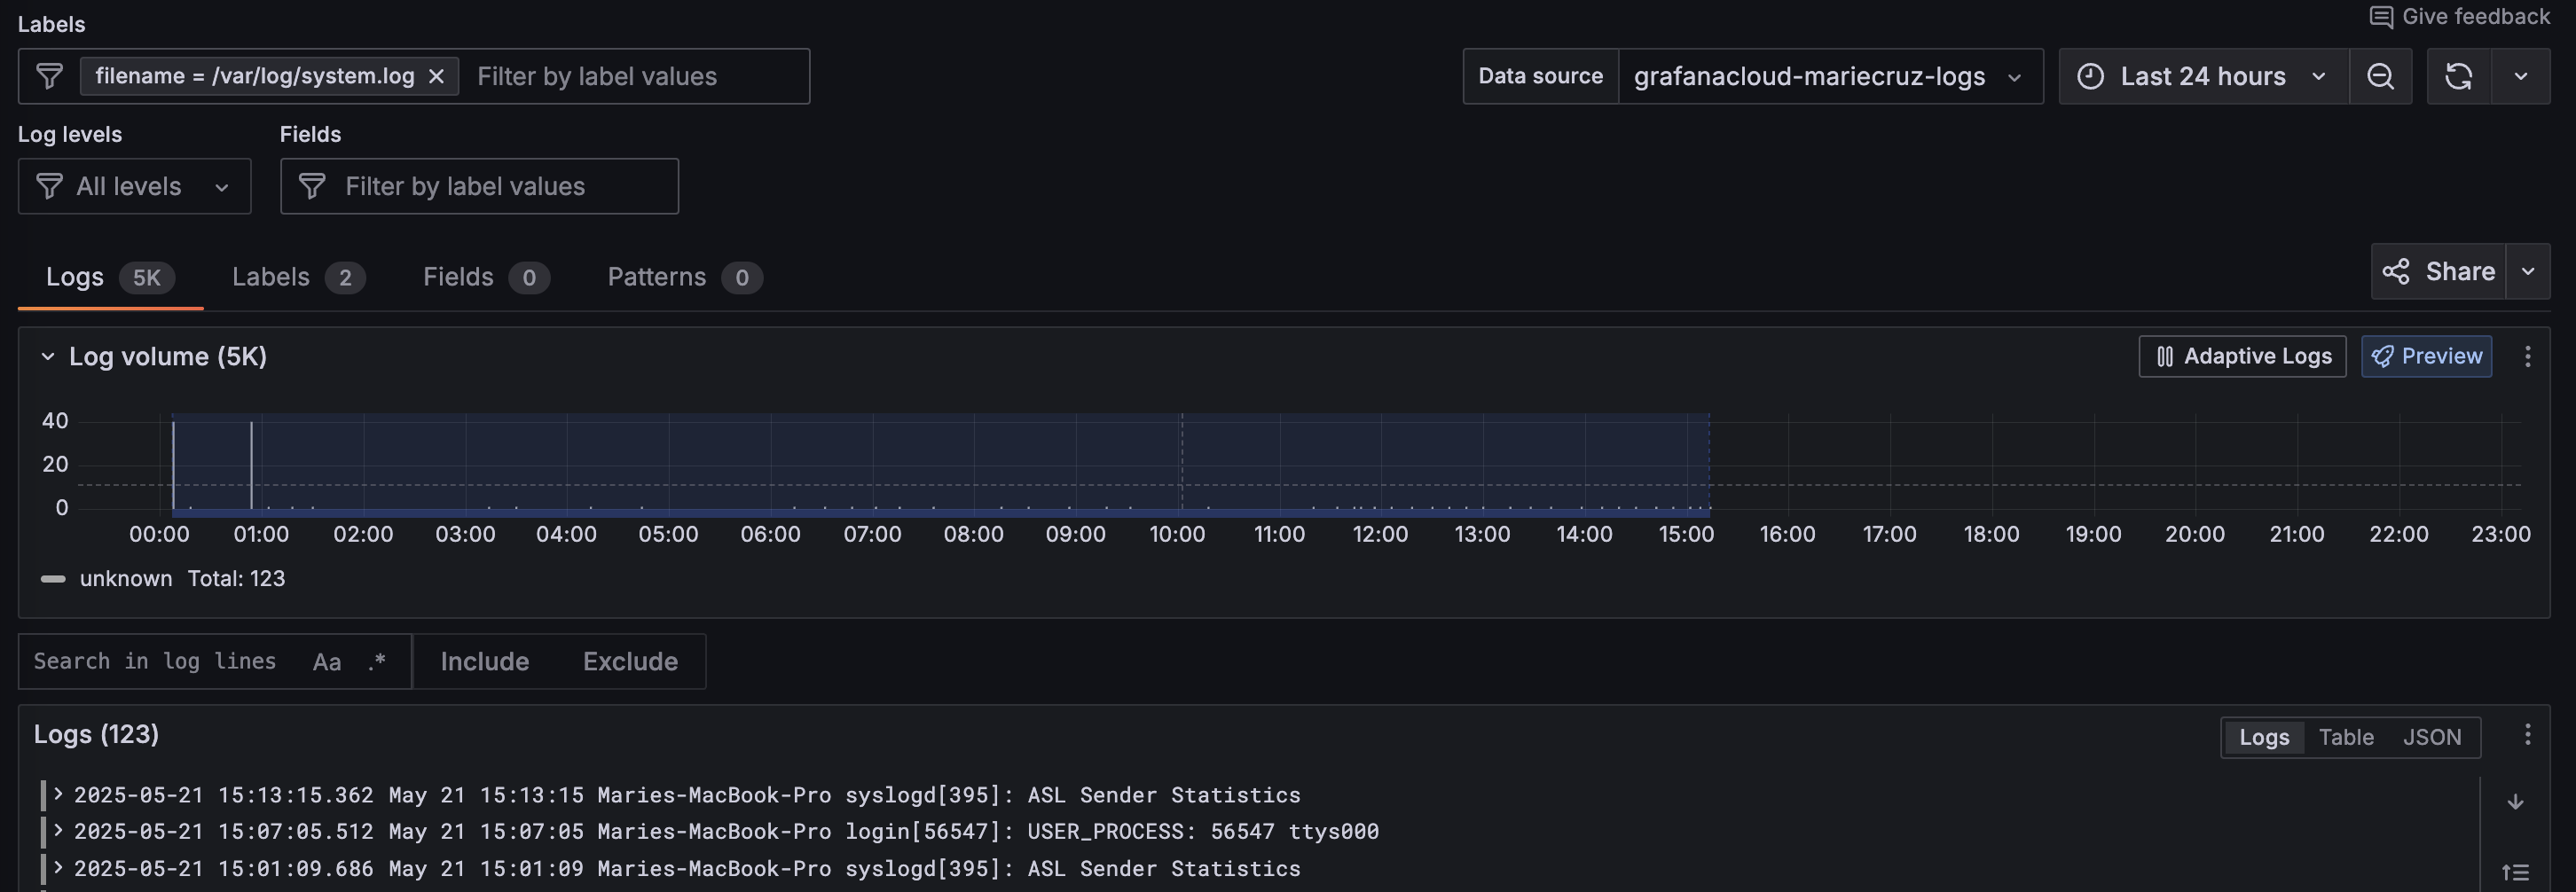Zoom out the time range with magnifier icon

pos(2381,76)
